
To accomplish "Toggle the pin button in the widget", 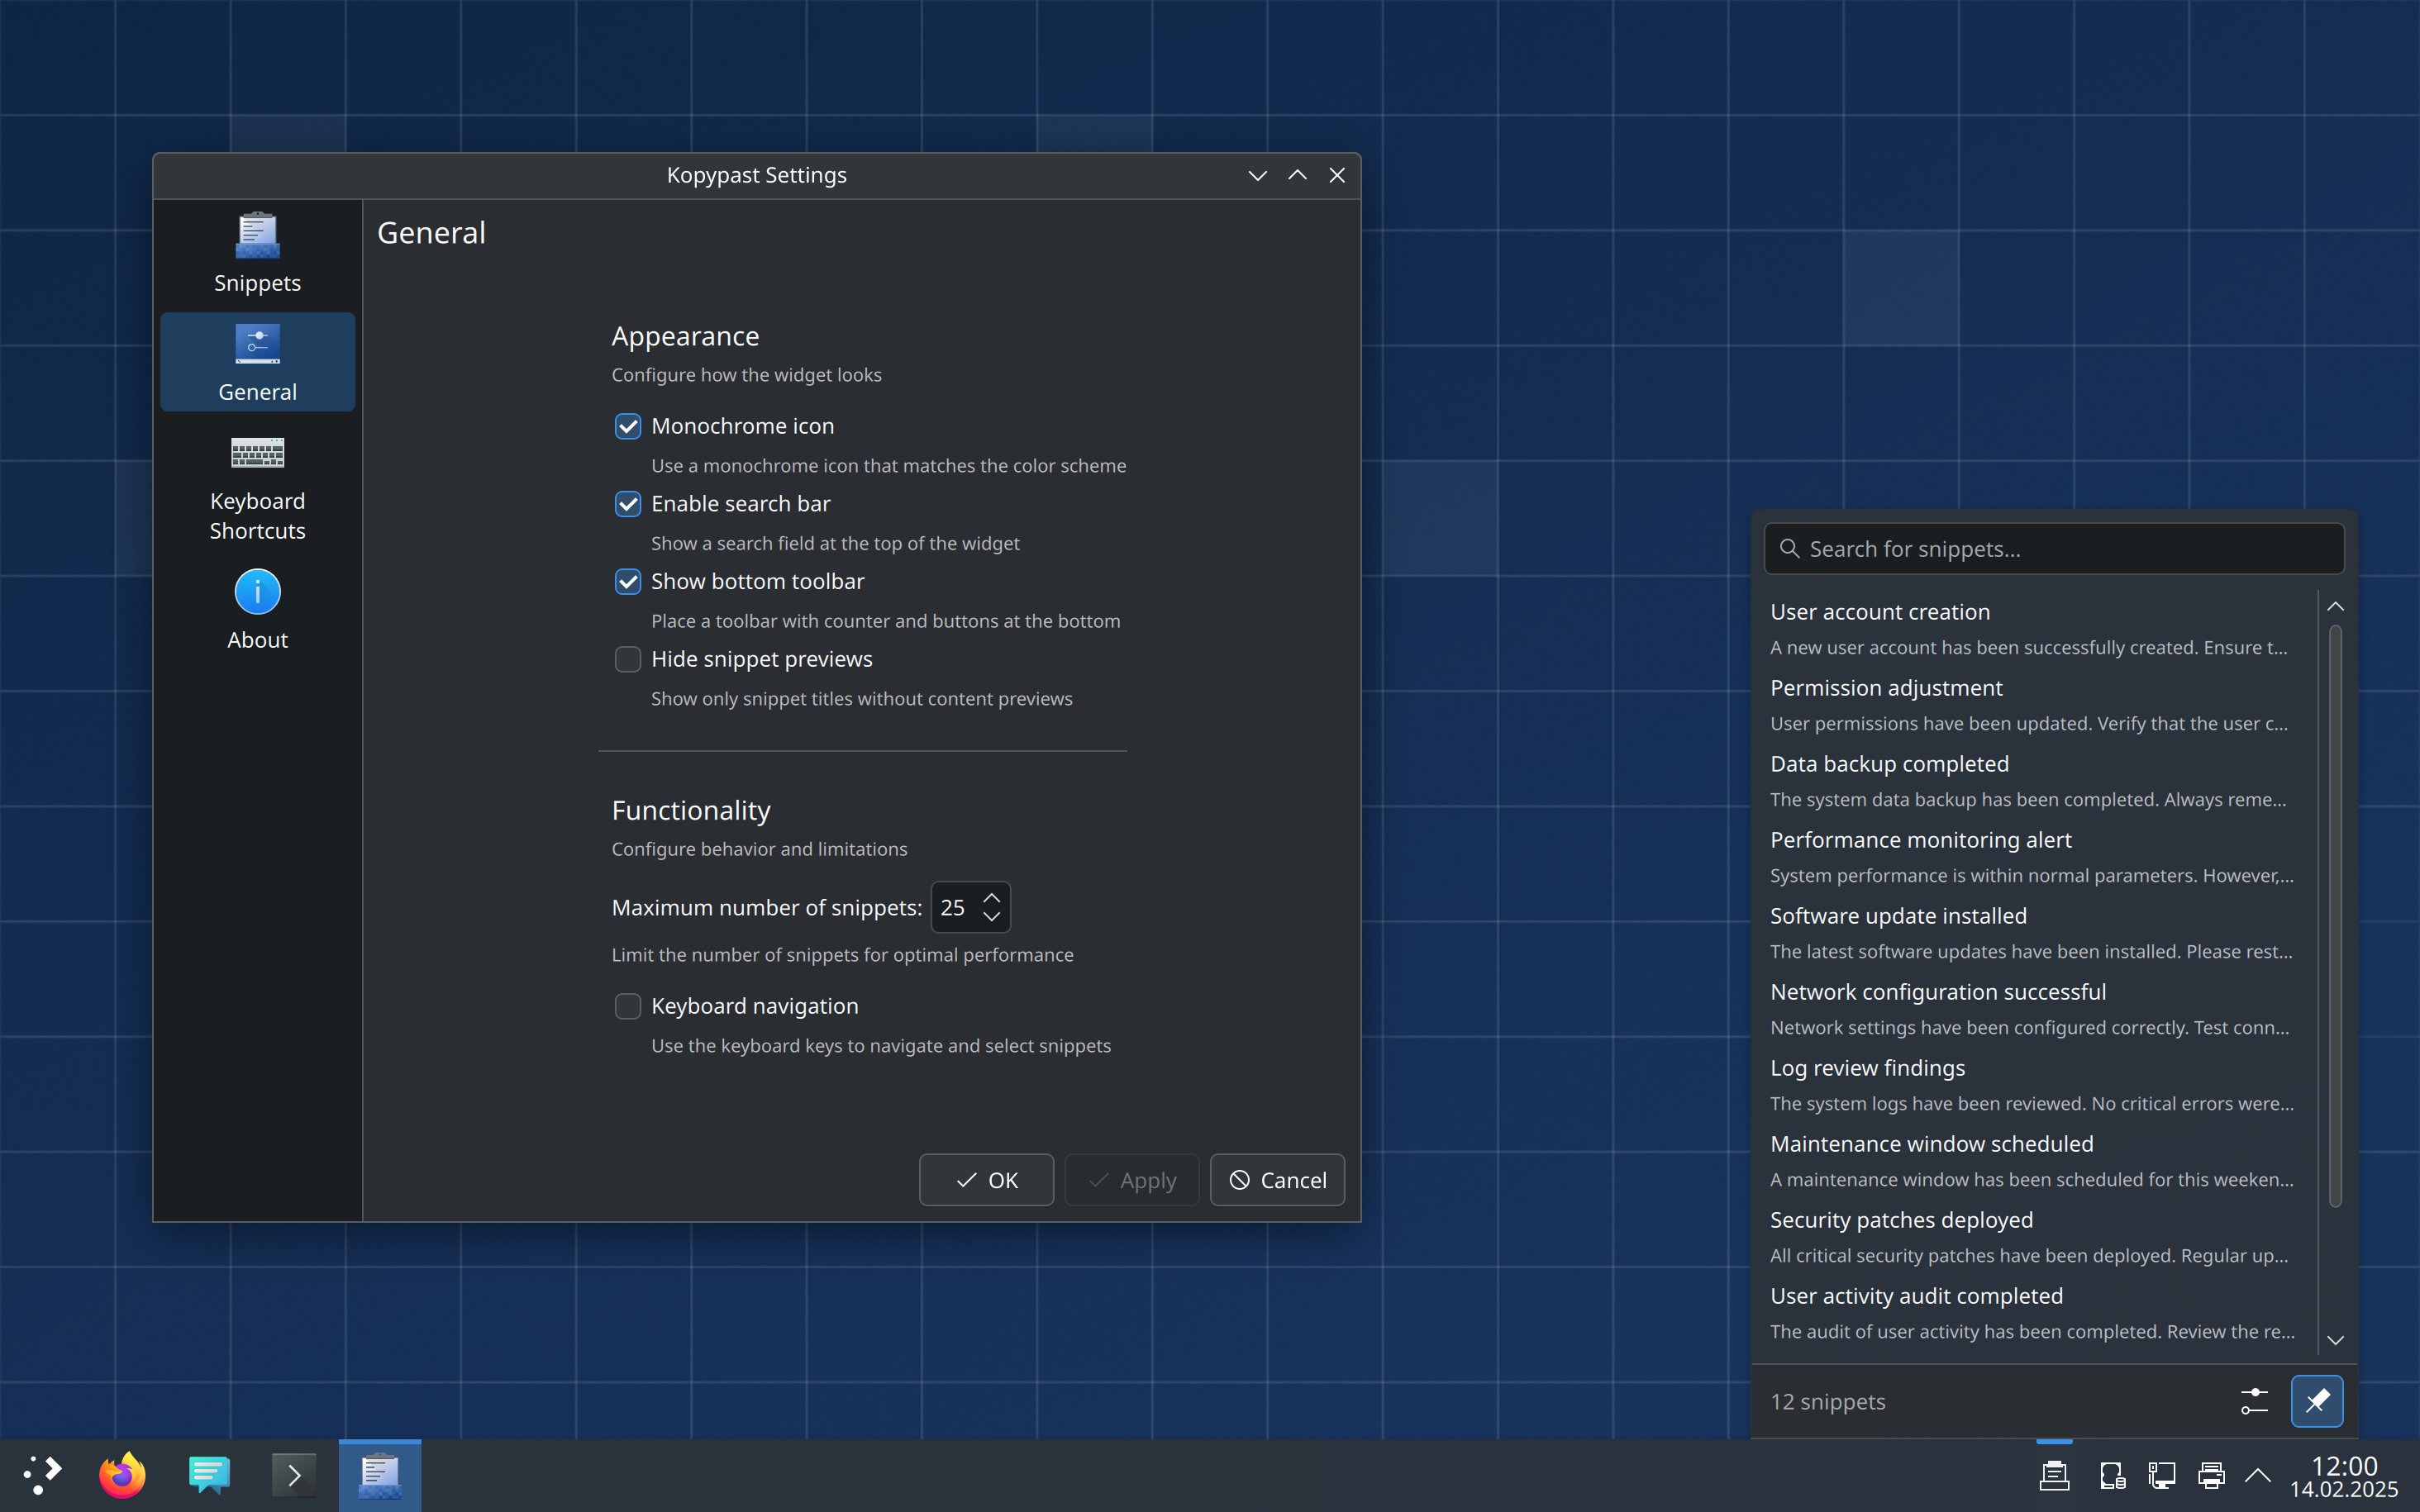I will point(2316,1401).
